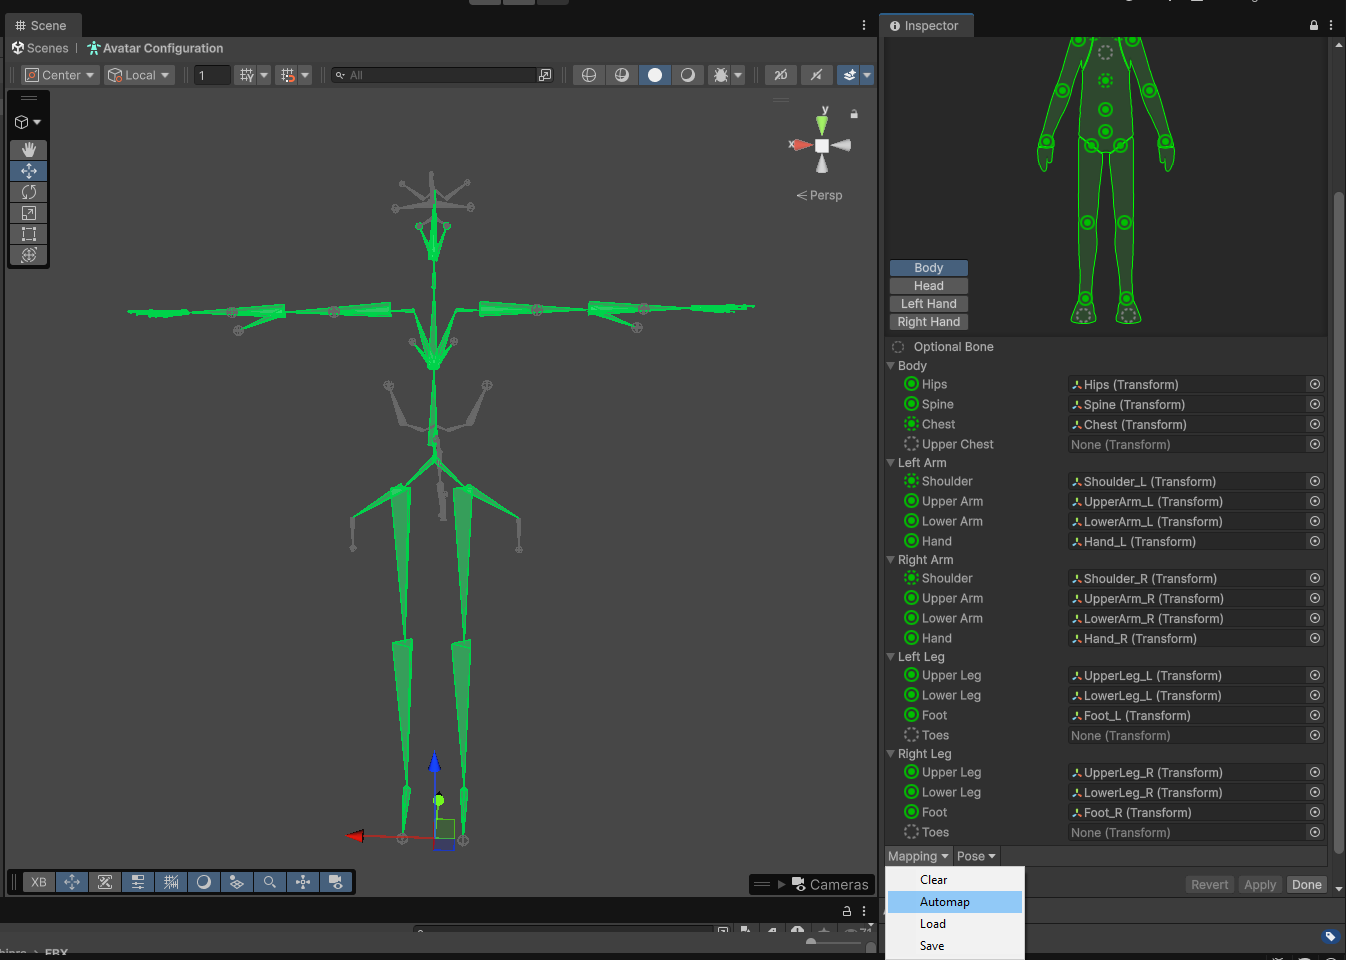
Task: Switch to the Right Hand tab
Action: pos(928,321)
